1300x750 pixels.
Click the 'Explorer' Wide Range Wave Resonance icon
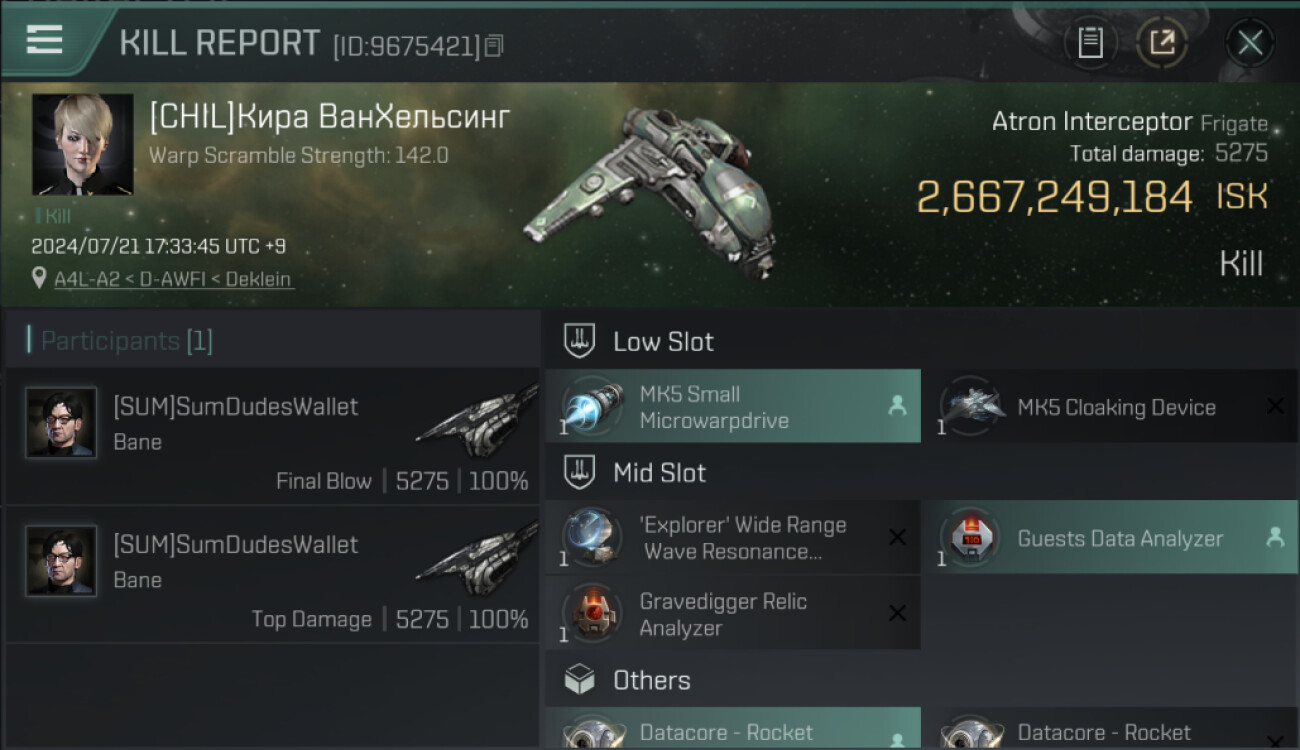click(x=592, y=538)
